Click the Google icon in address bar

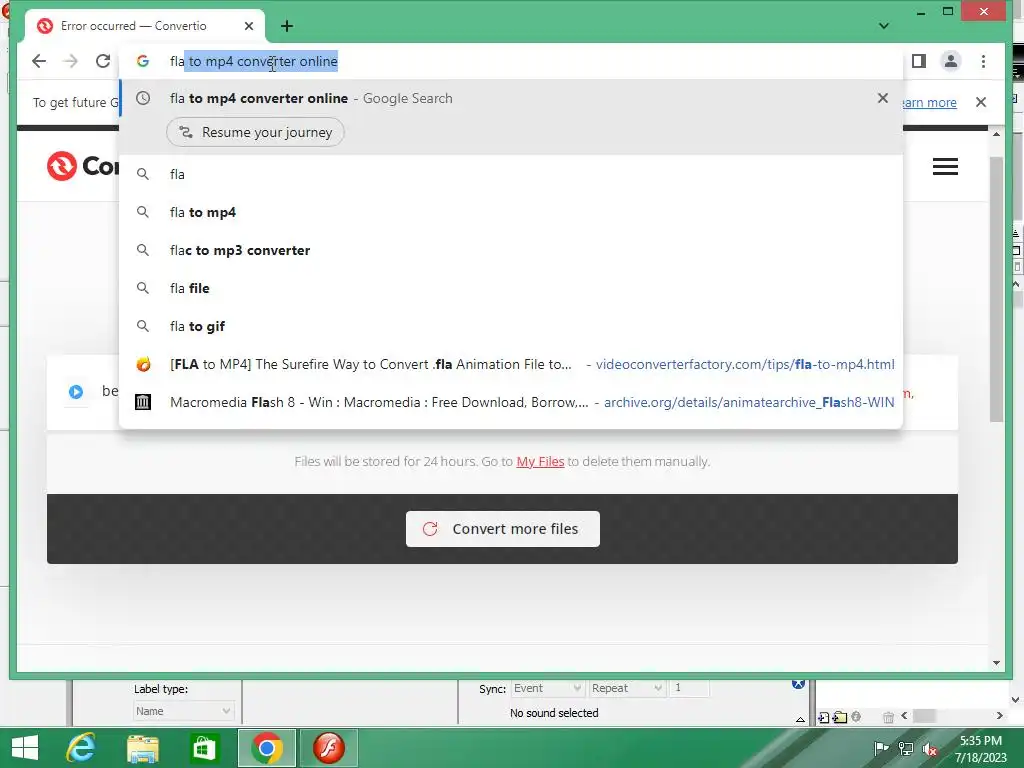point(142,61)
